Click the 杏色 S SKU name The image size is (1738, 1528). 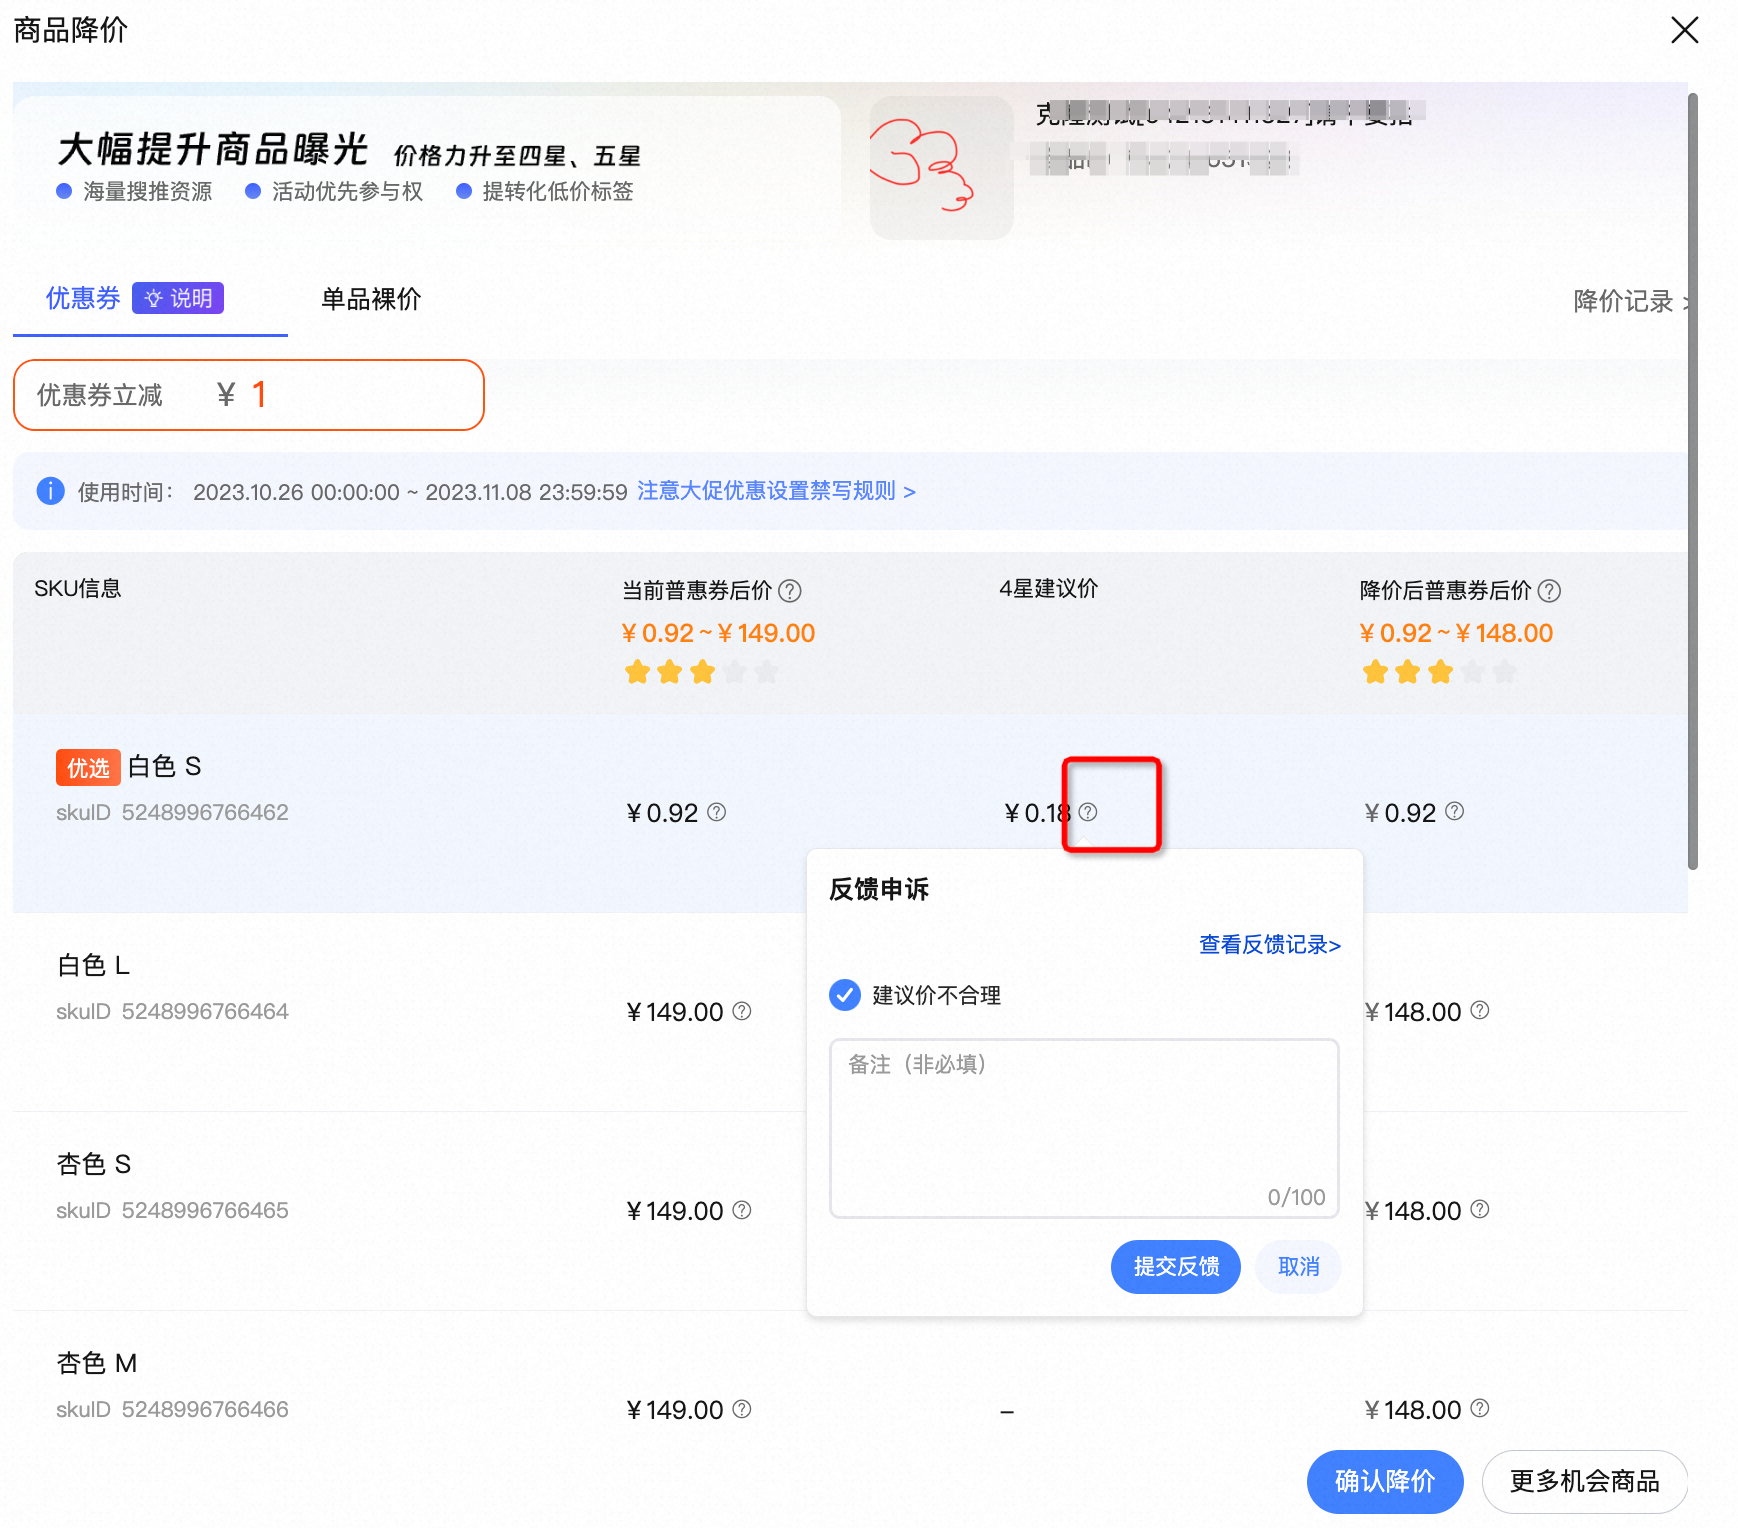coord(93,1164)
